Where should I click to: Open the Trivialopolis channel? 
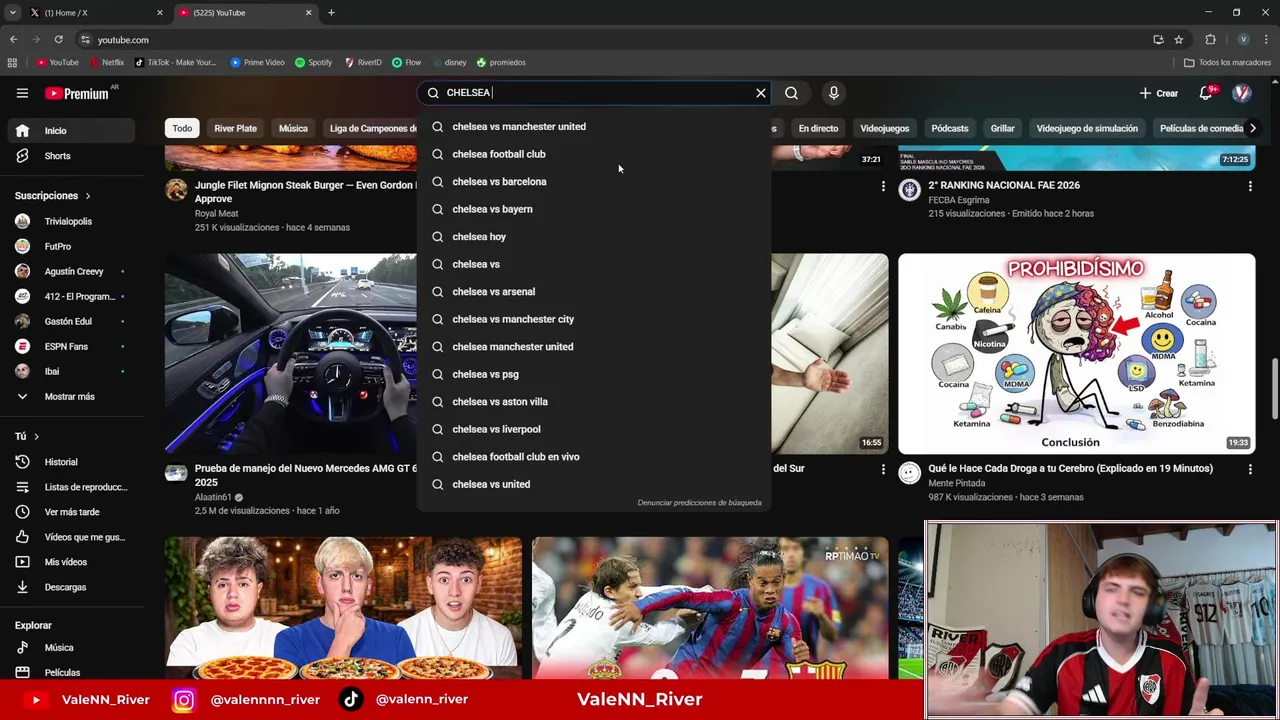tap(70, 221)
